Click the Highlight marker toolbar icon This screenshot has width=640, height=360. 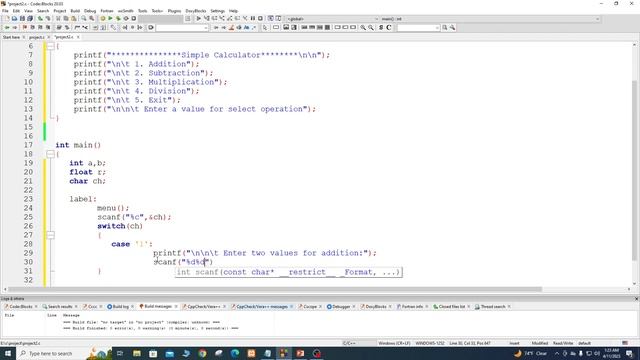231,28
